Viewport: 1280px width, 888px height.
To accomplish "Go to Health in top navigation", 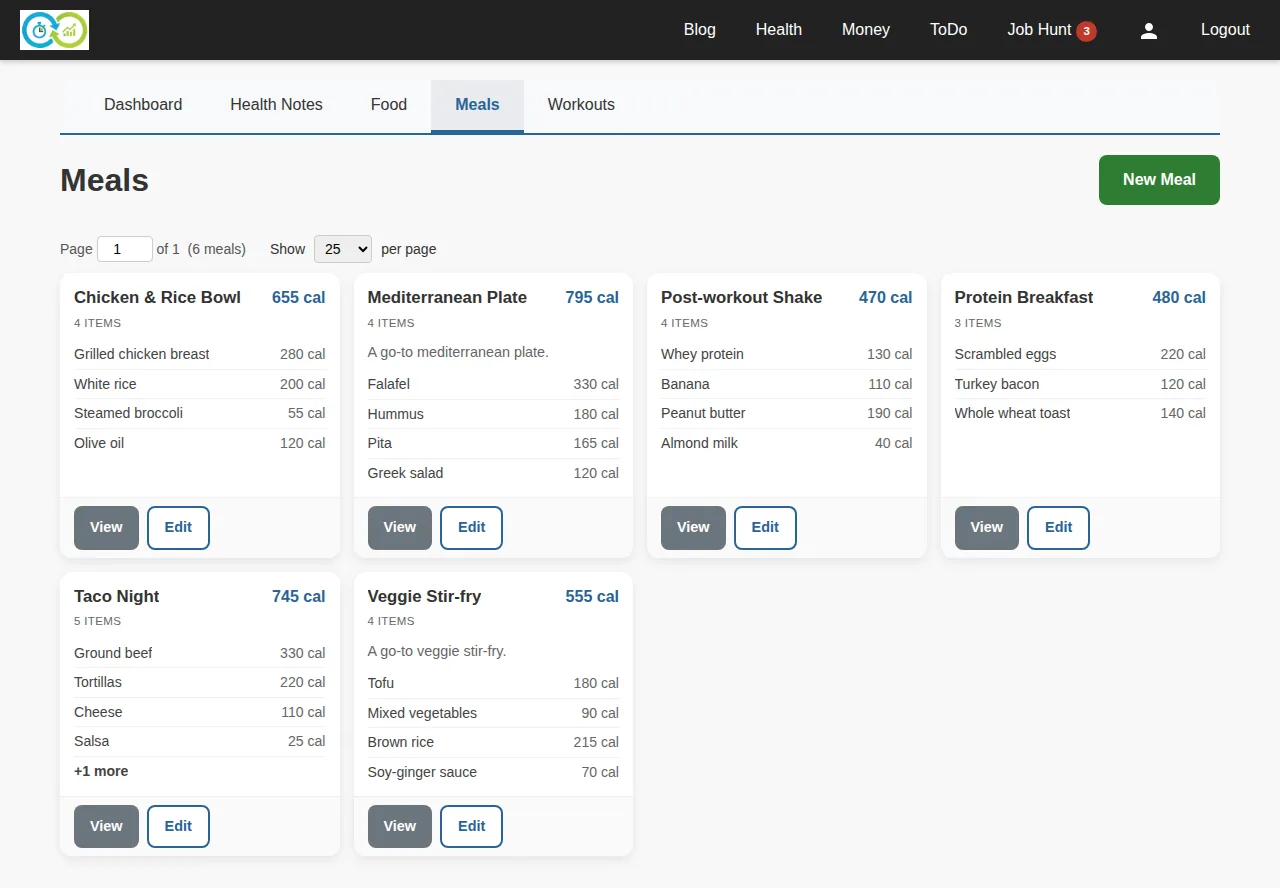I will pyautogui.click(x=779, y=30).
